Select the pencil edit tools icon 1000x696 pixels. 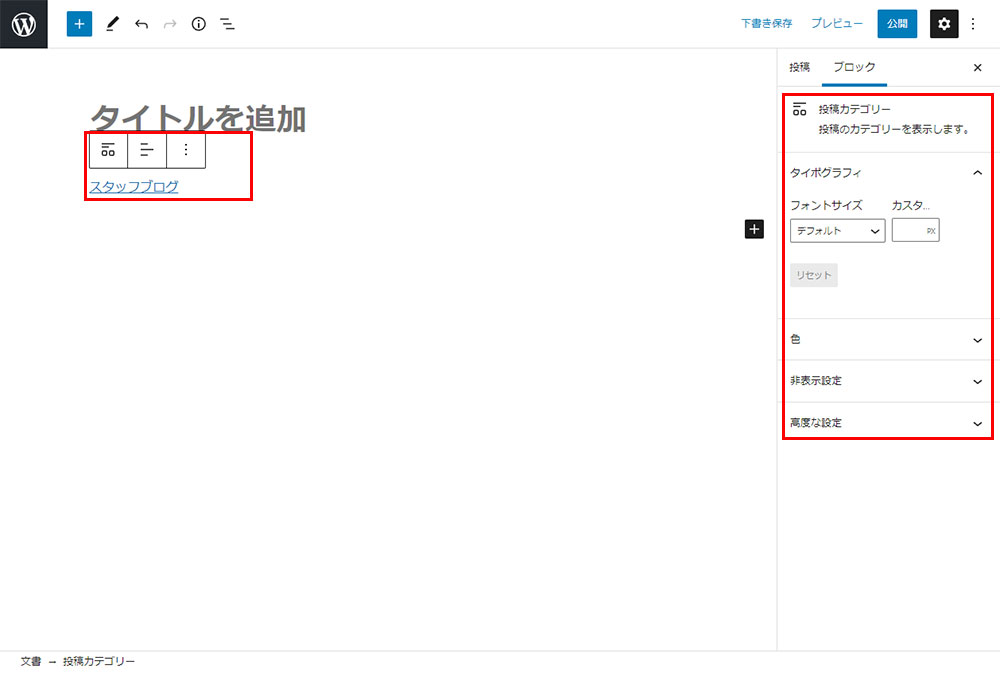point(112,24)
